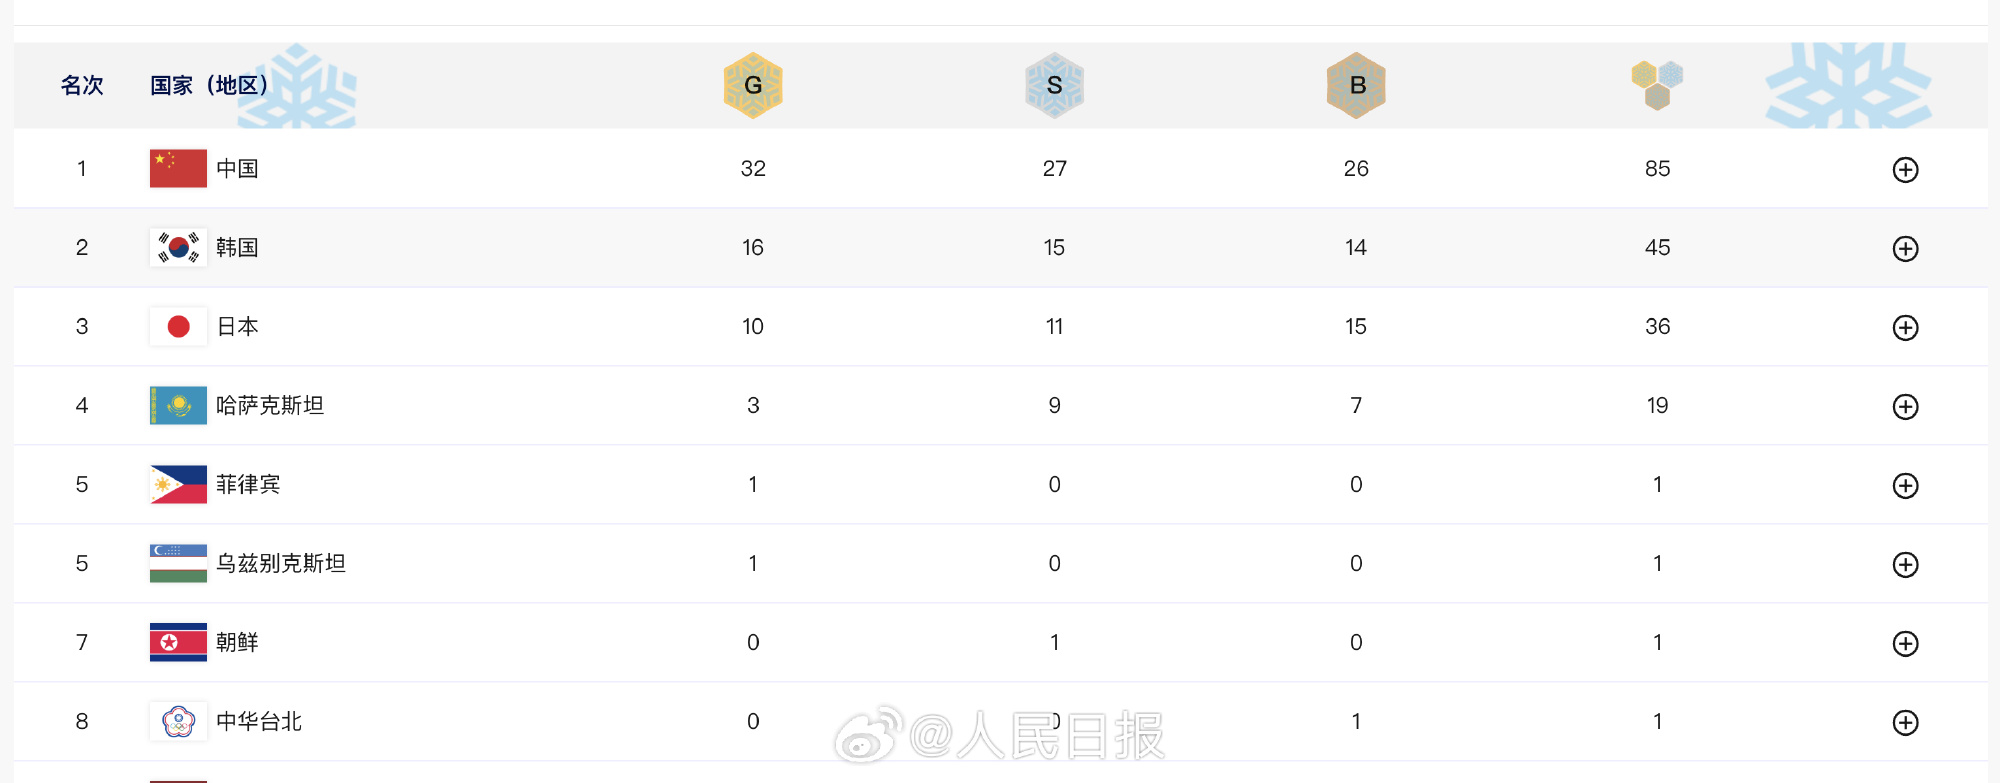Expand the 中华台北 row details
Image resolution: width=2000 pixels, height=783 pixels.
[x=1905, y=723]
